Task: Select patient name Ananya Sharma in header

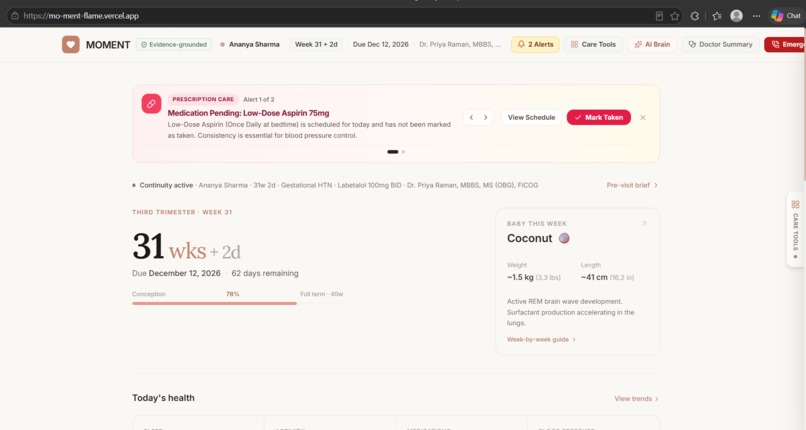Action: (x=254, y=45)
